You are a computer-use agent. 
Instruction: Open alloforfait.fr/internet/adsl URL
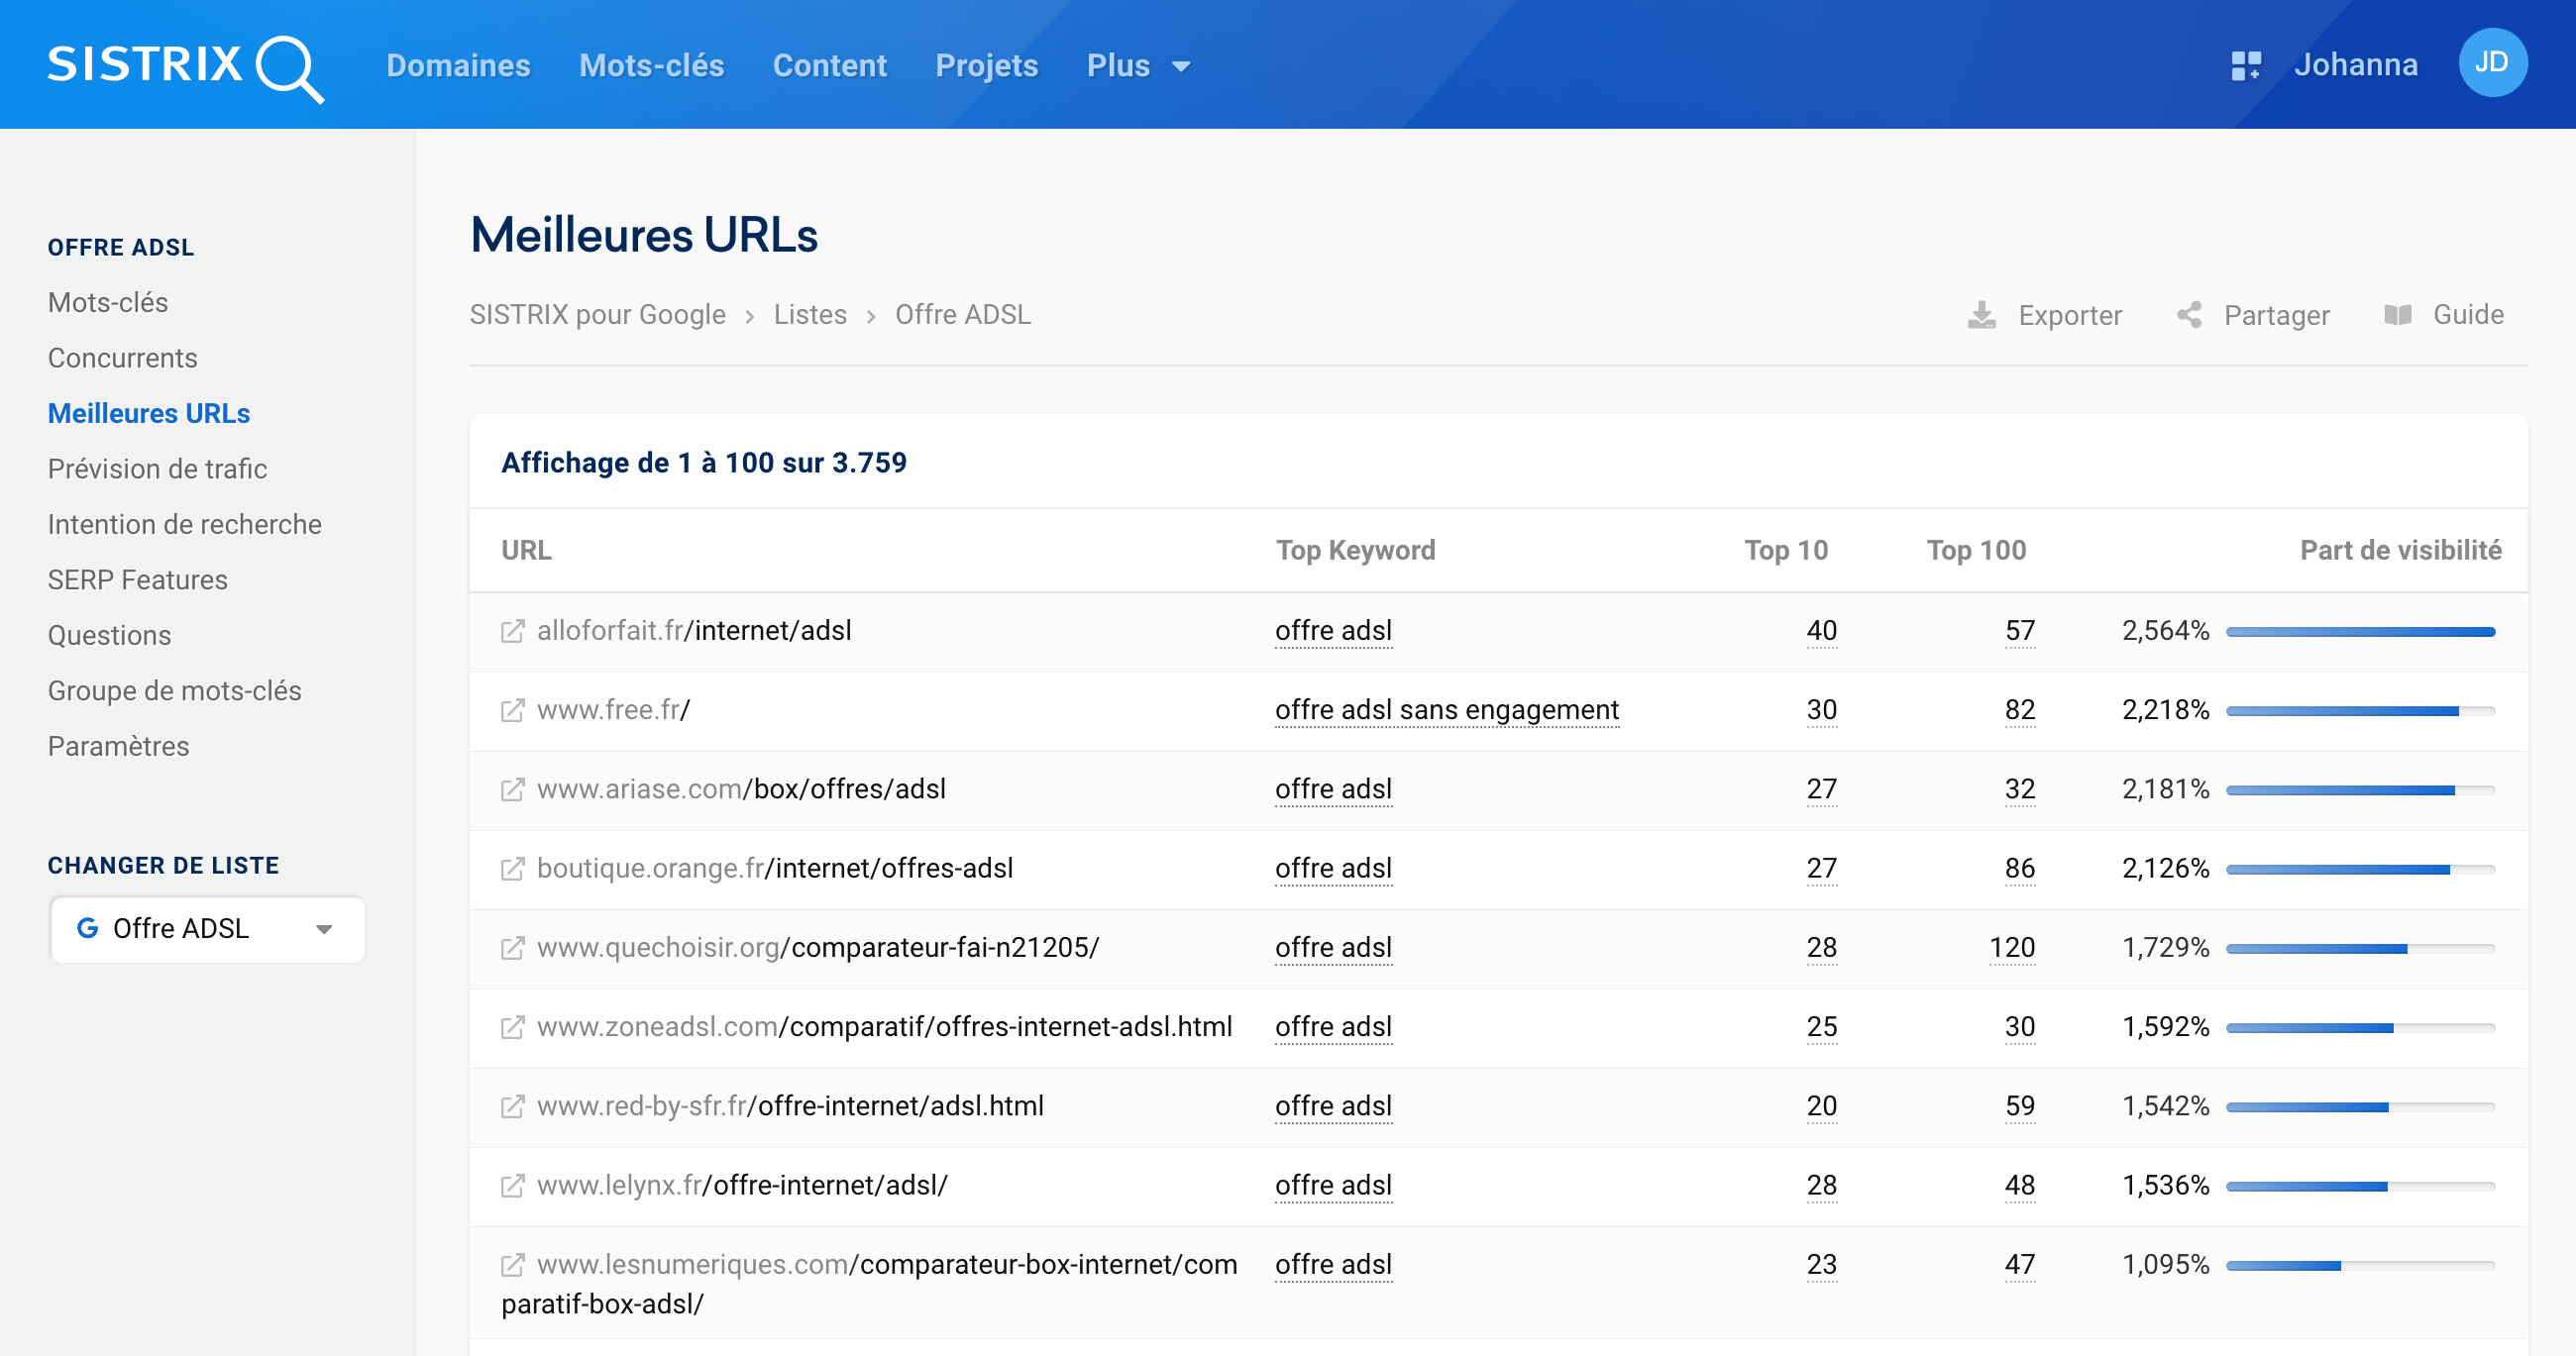tap(694, 631)
